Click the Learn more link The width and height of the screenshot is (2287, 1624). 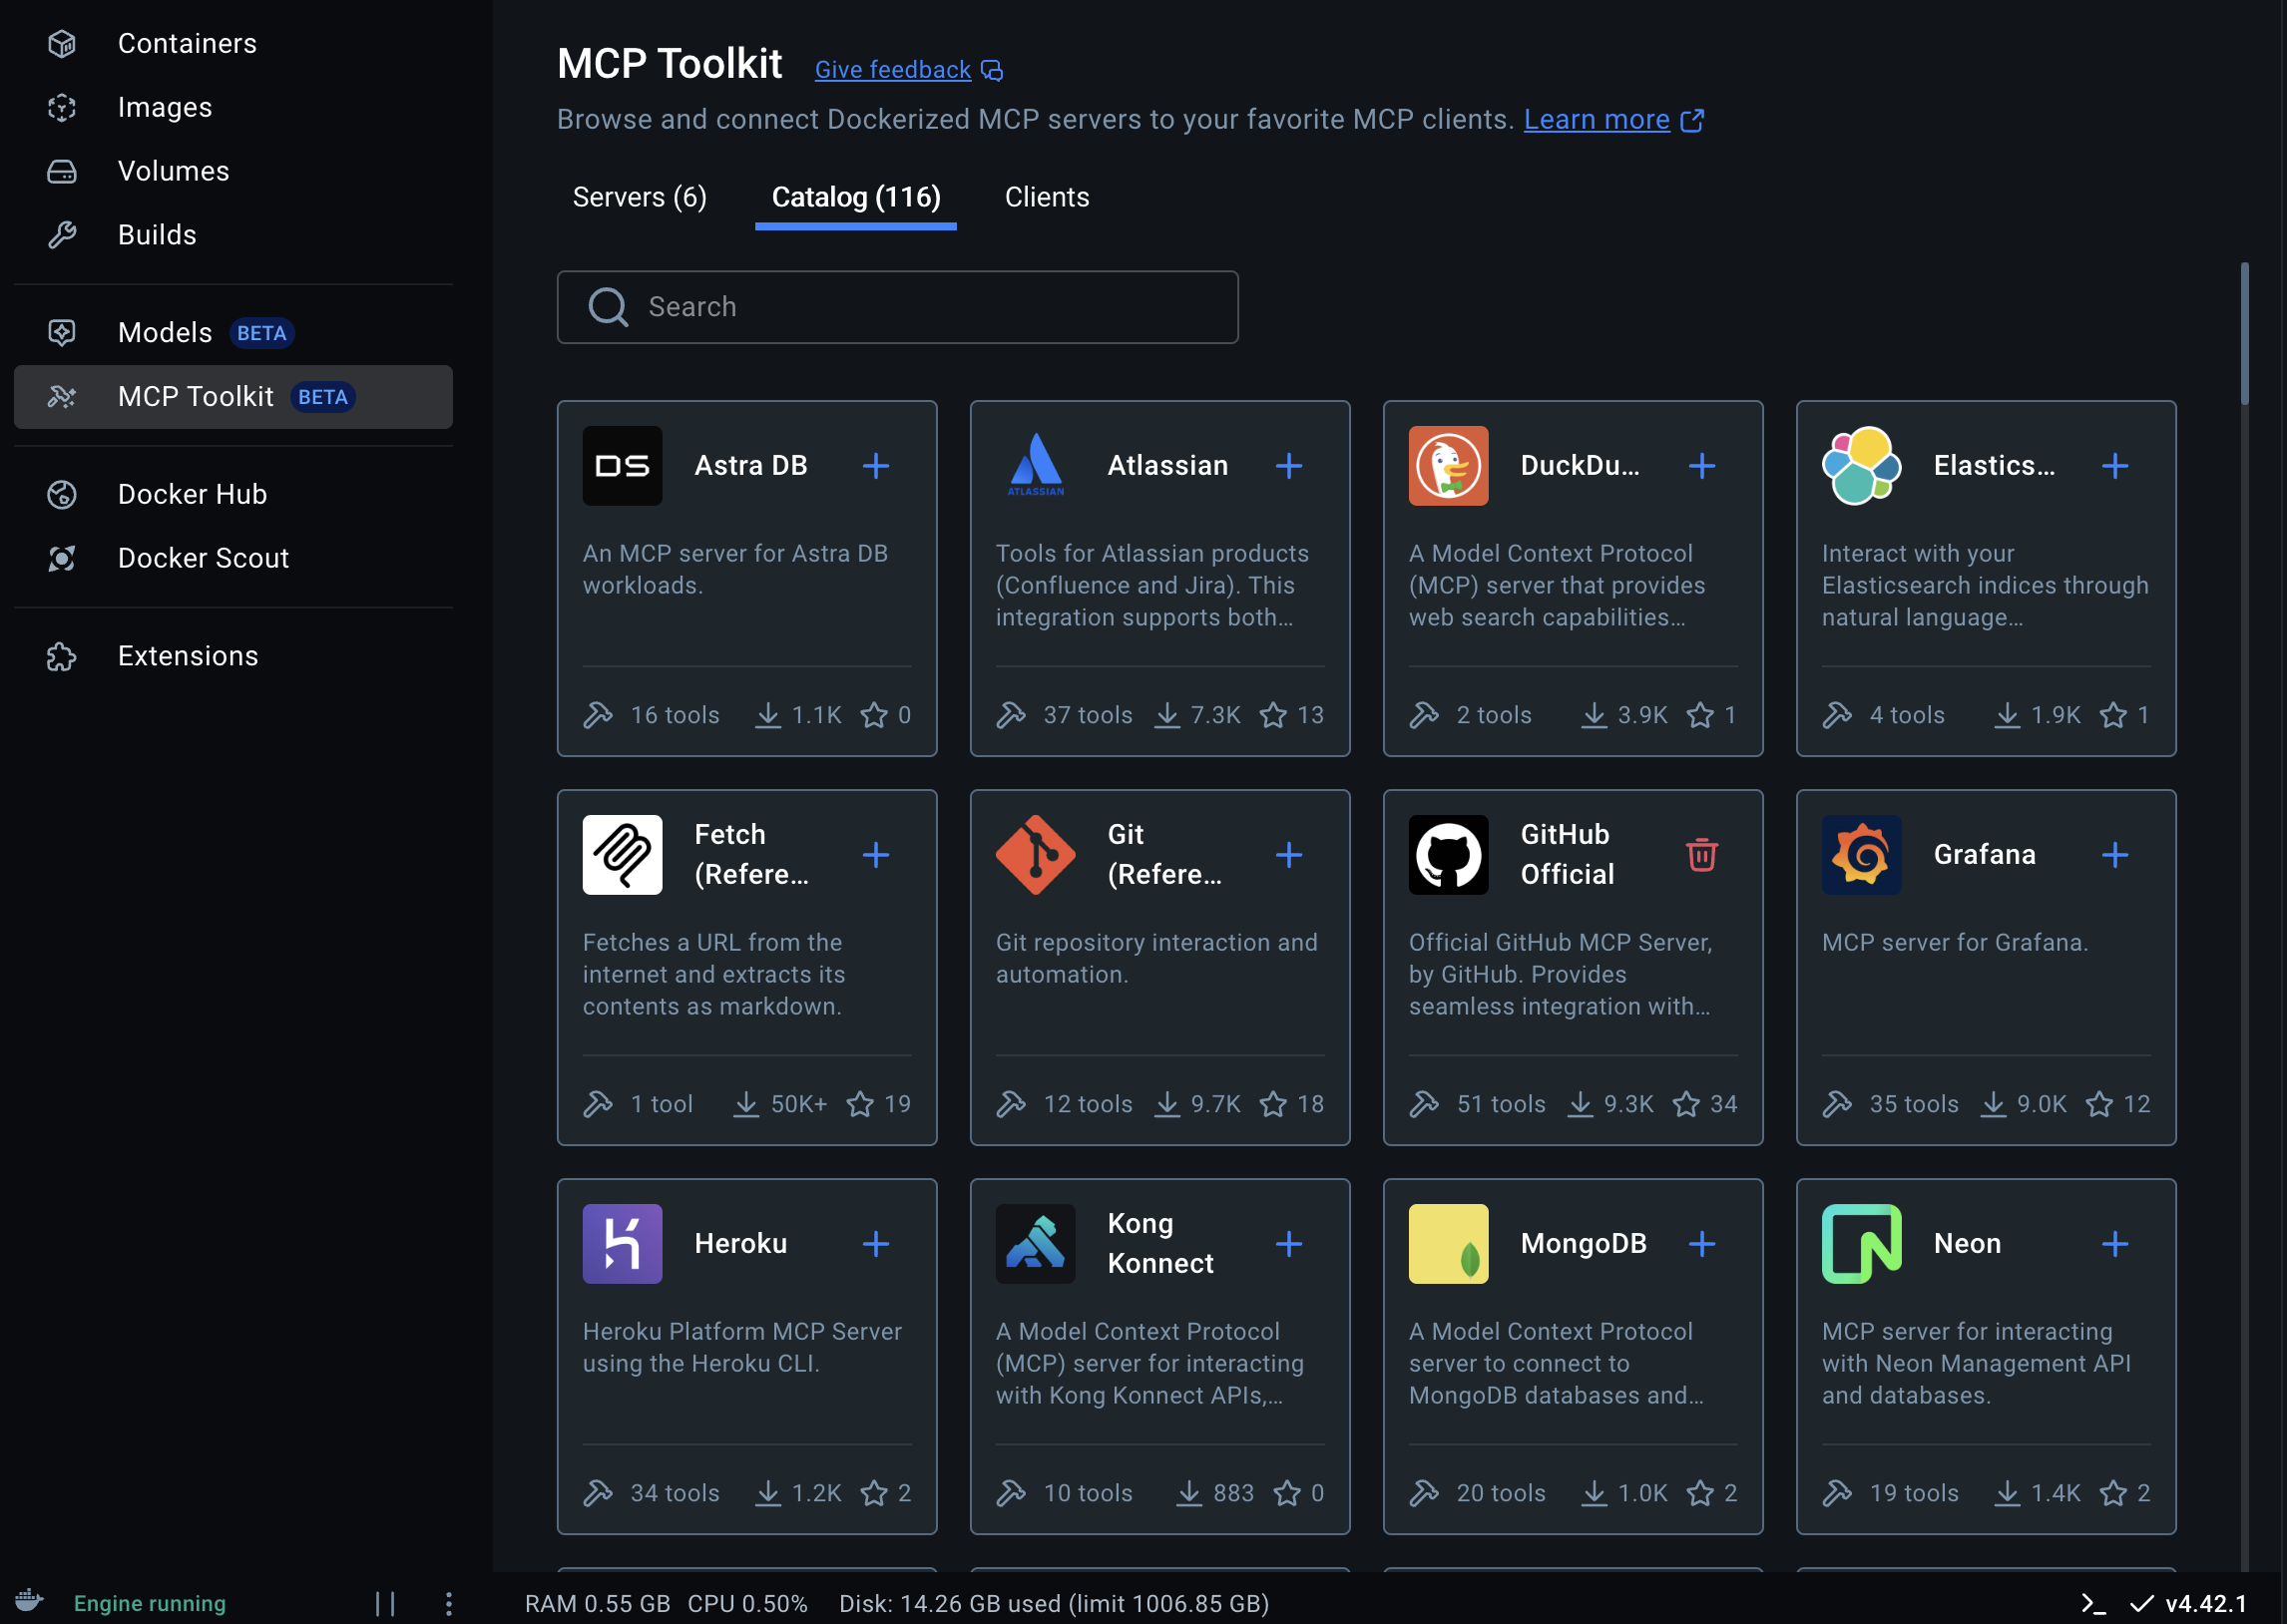tap(1596, 120)
